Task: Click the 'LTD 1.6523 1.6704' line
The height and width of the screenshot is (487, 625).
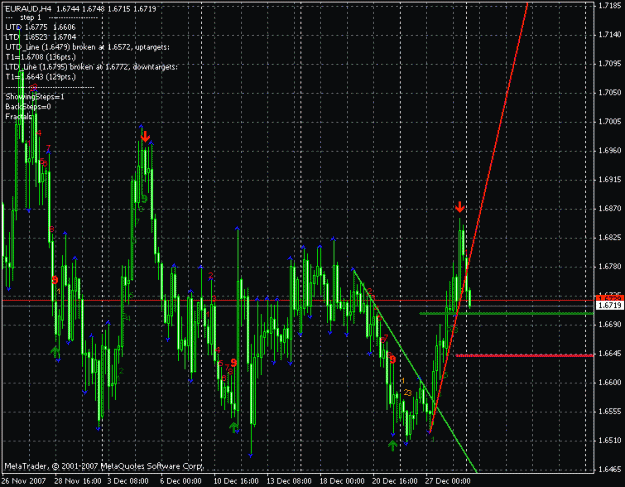Action: pos(40,37)
